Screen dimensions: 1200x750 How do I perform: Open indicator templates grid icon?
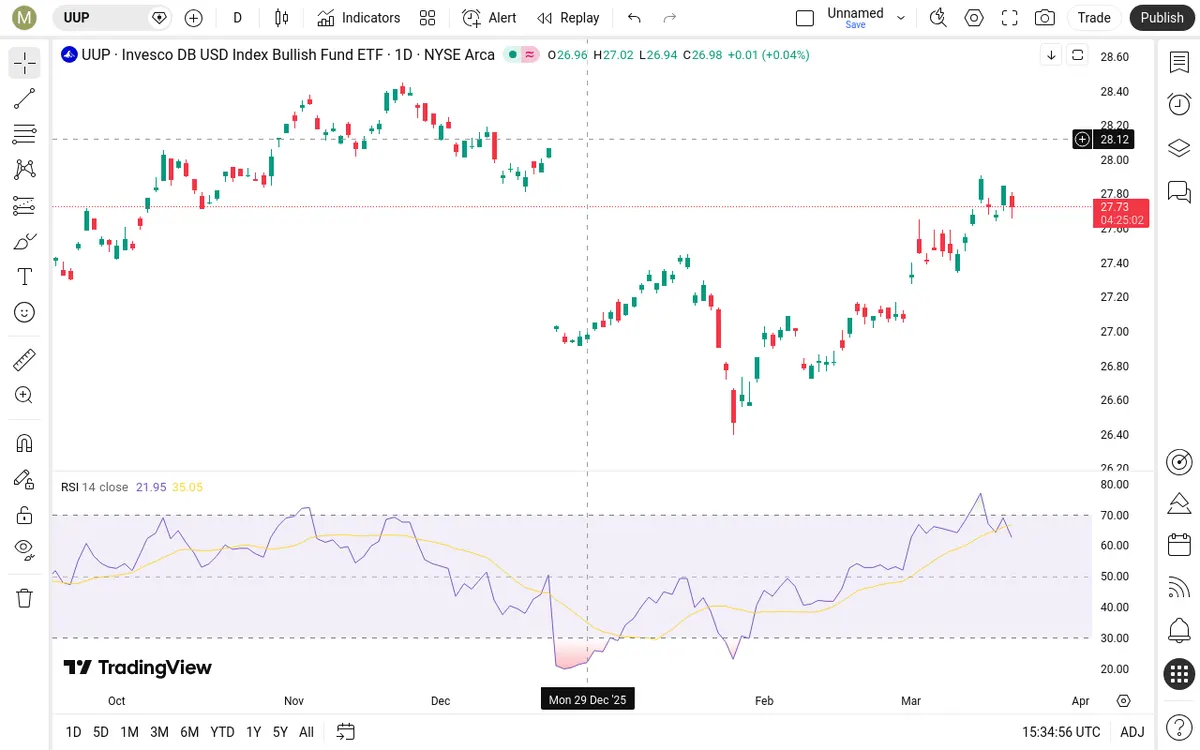tap(428, 18)
